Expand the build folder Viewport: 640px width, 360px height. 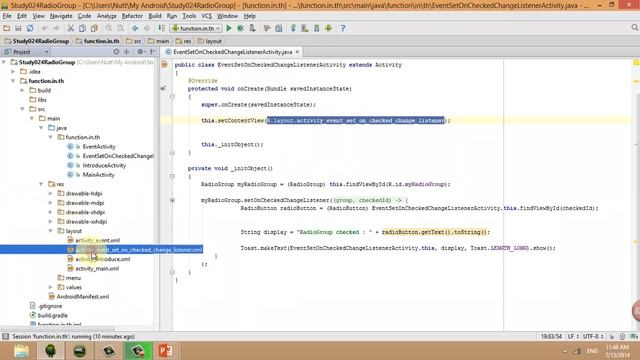pos(22,90)
